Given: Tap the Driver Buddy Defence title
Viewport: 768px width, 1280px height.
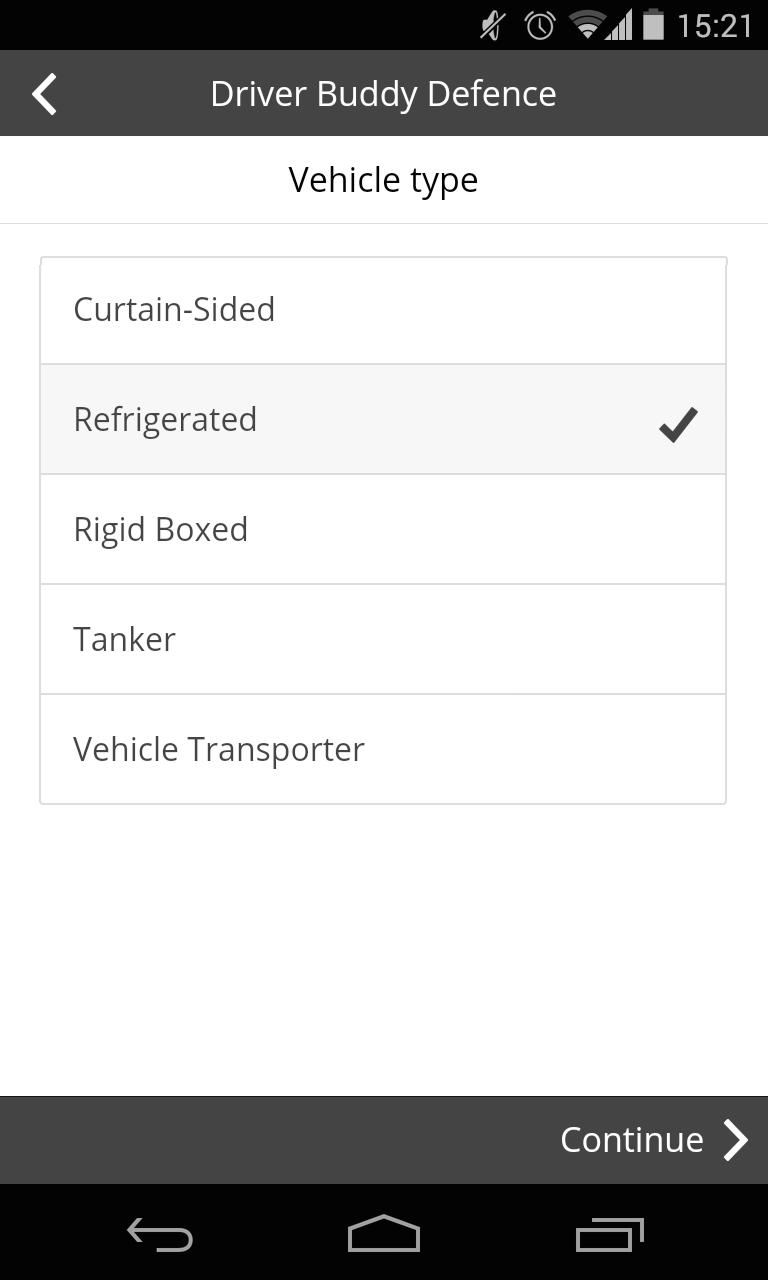Looking at the screenshot, I should 383,93.
